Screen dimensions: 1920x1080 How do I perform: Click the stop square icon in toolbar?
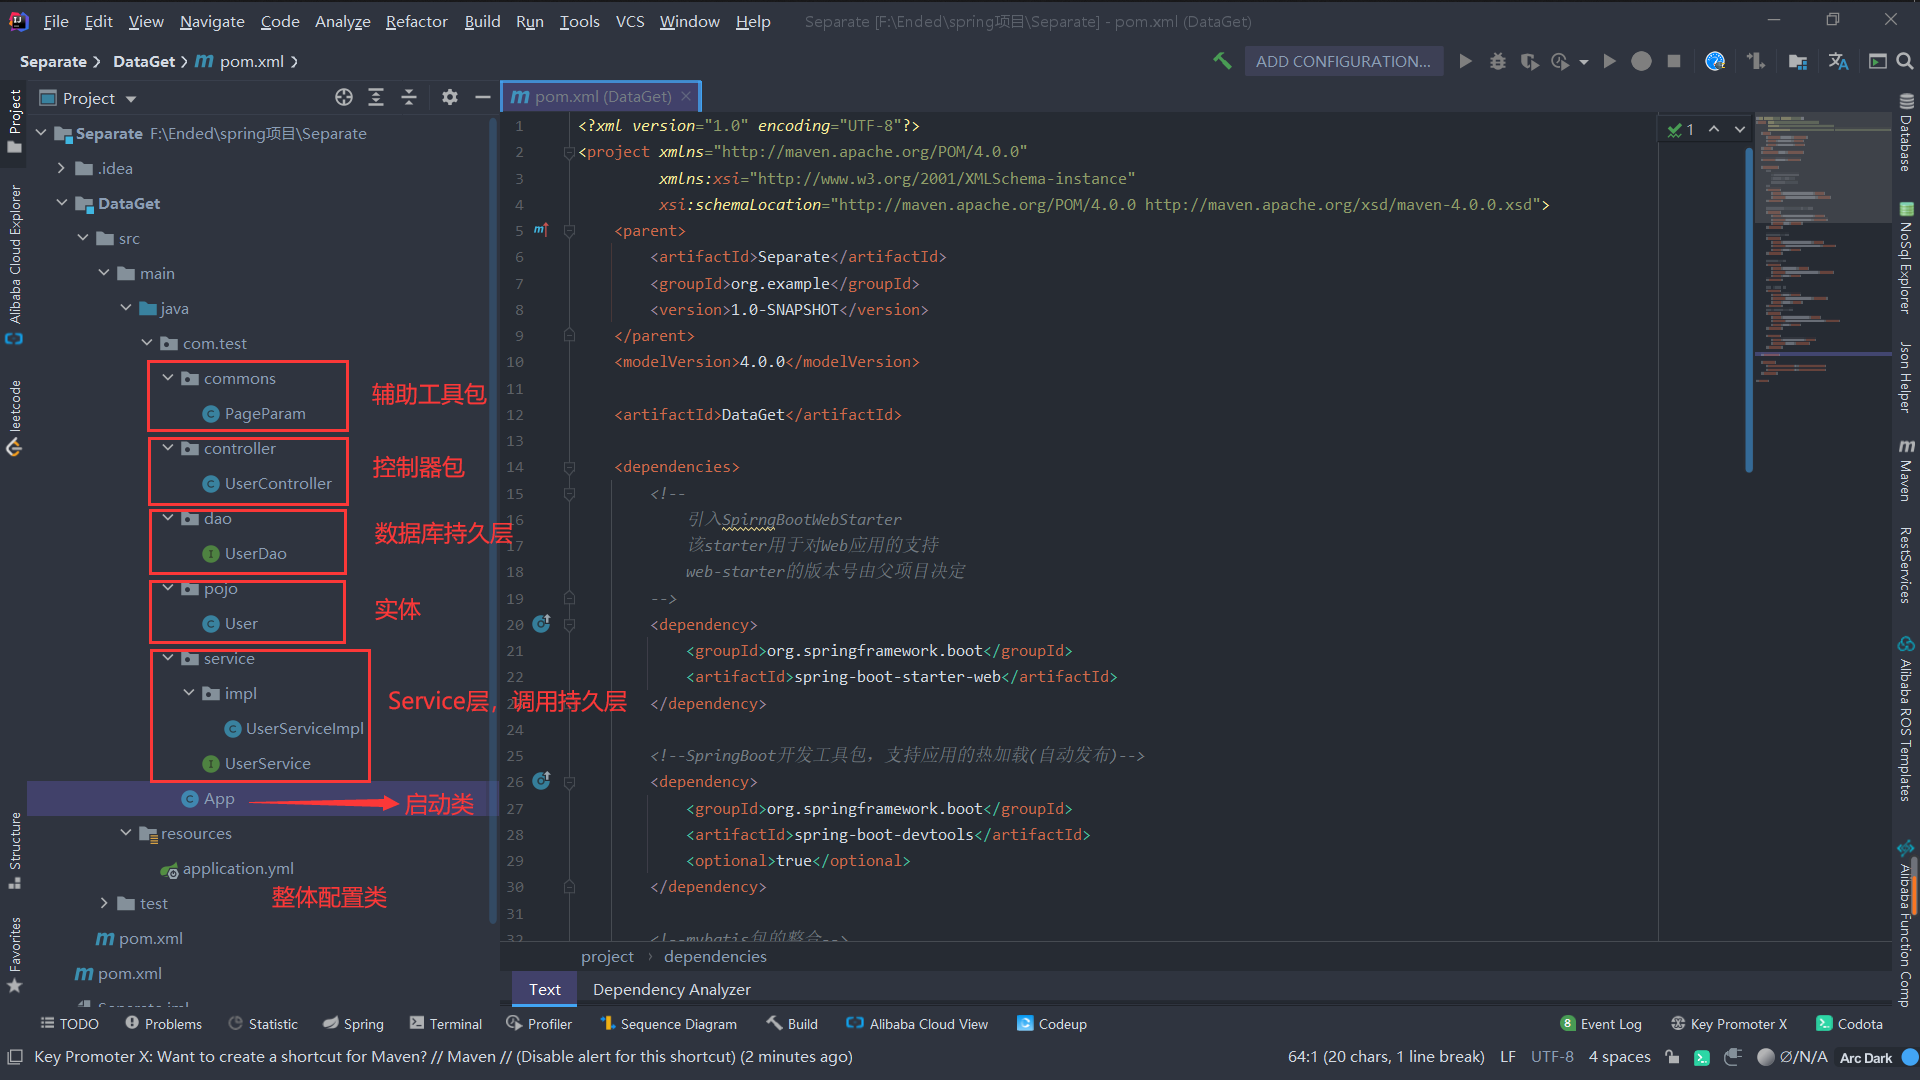pyautogui.click(x=1674, y=61)
